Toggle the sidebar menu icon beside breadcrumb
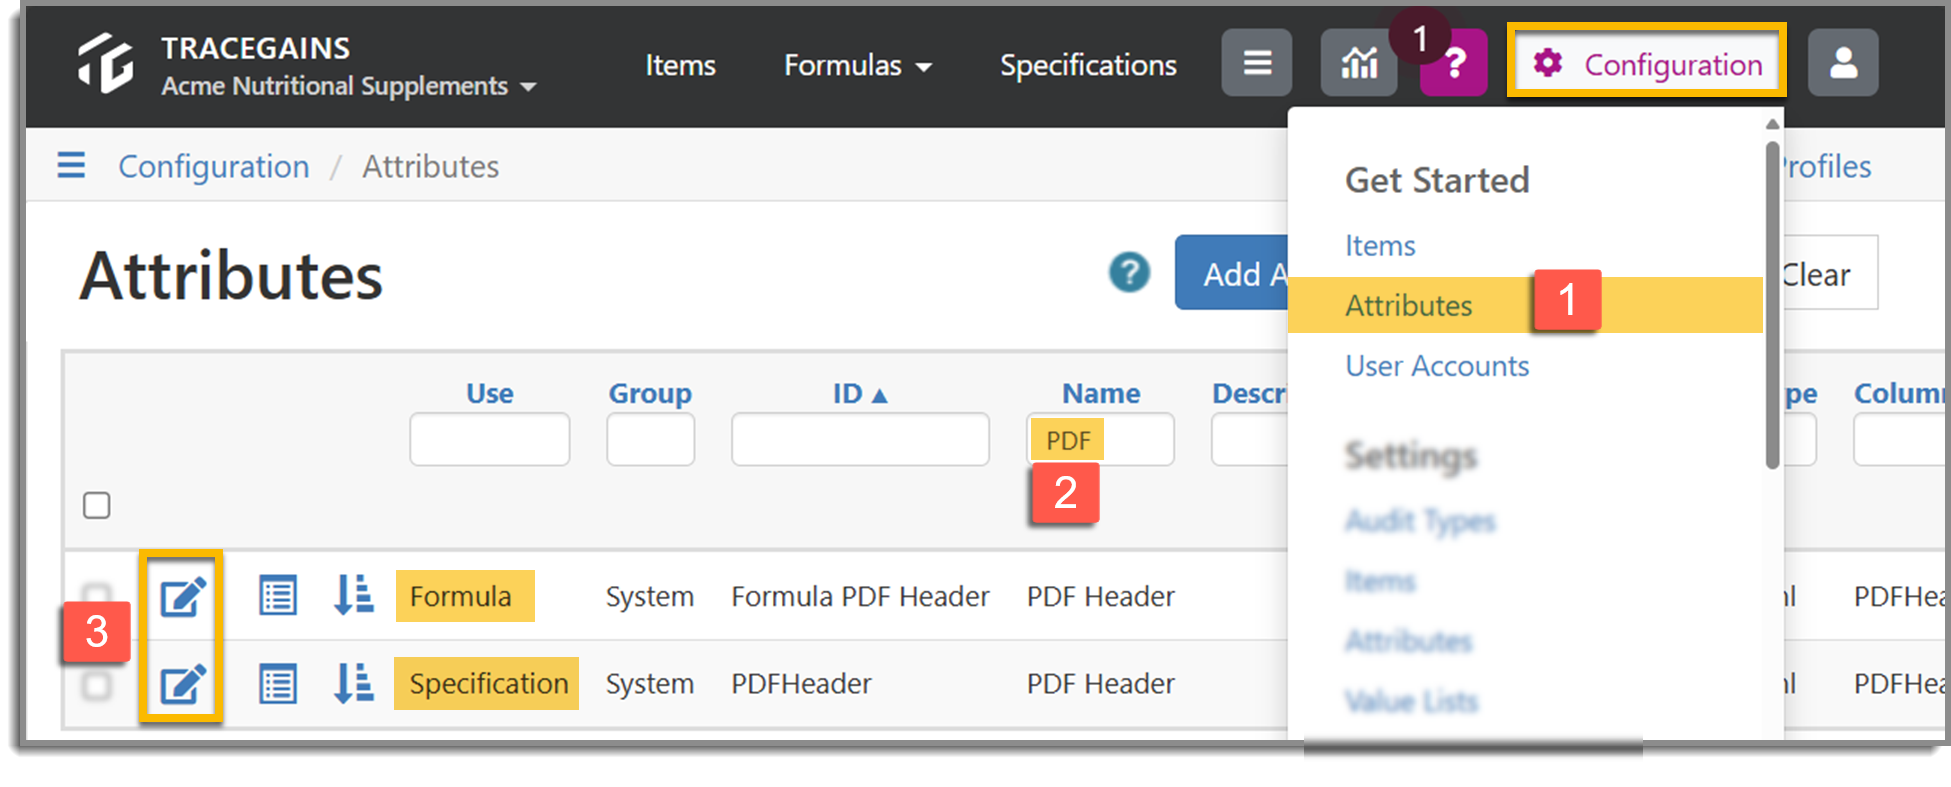Image resolution: width=1951 pixels, height=787 pixels. click(71, 165)
